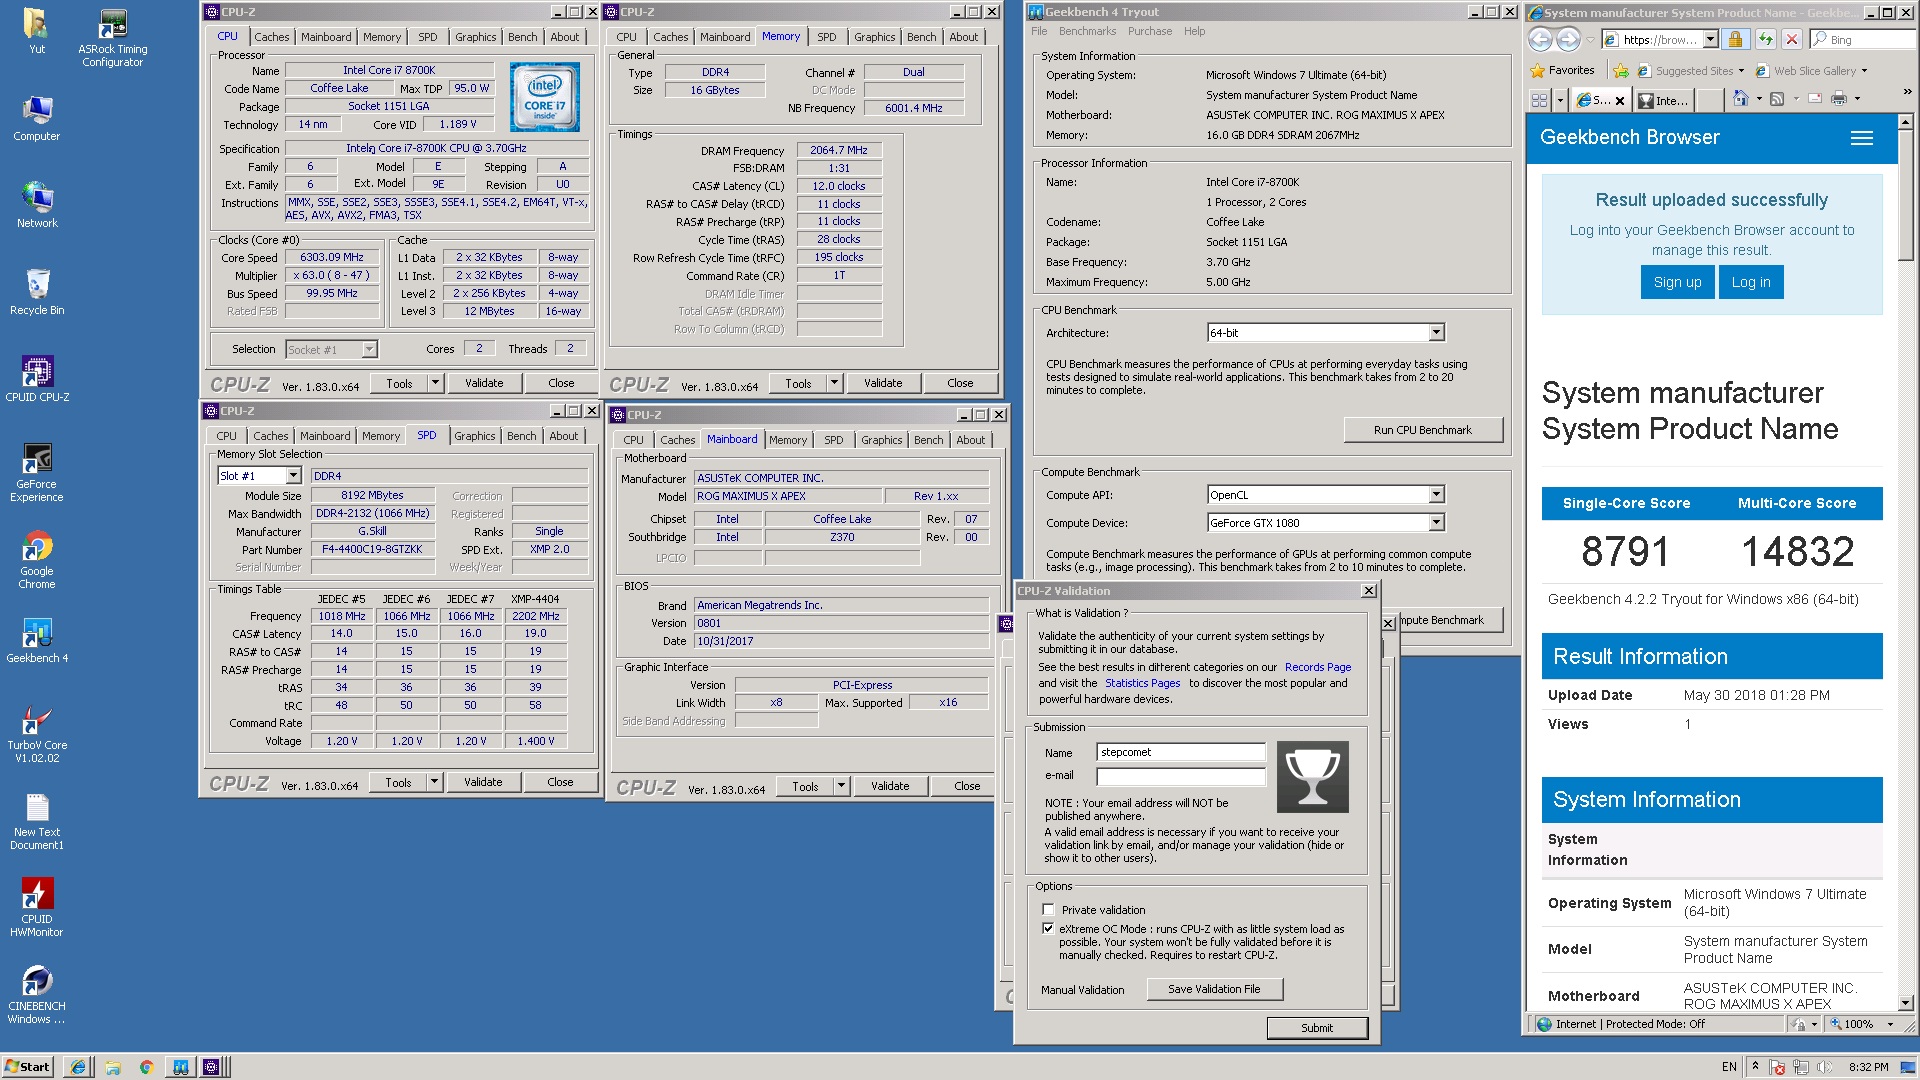Open the Architecture 64-bit dropdown
The height and width of the screenshot is (1080, 1920).
tap(1436, 332)
